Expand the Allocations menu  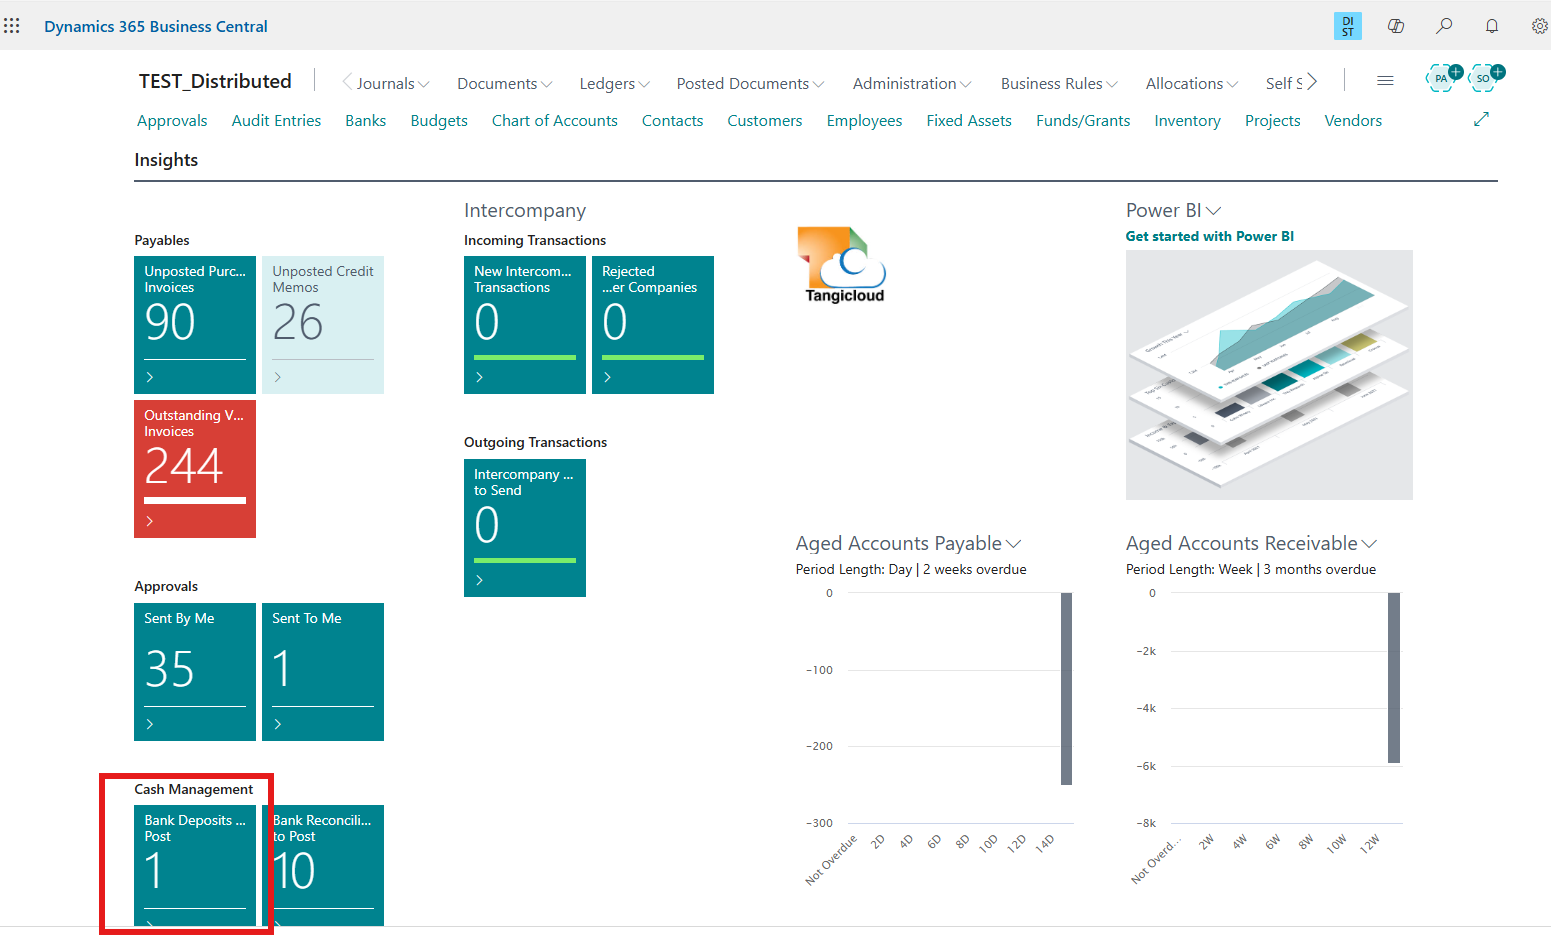[x=1192, y=84]
